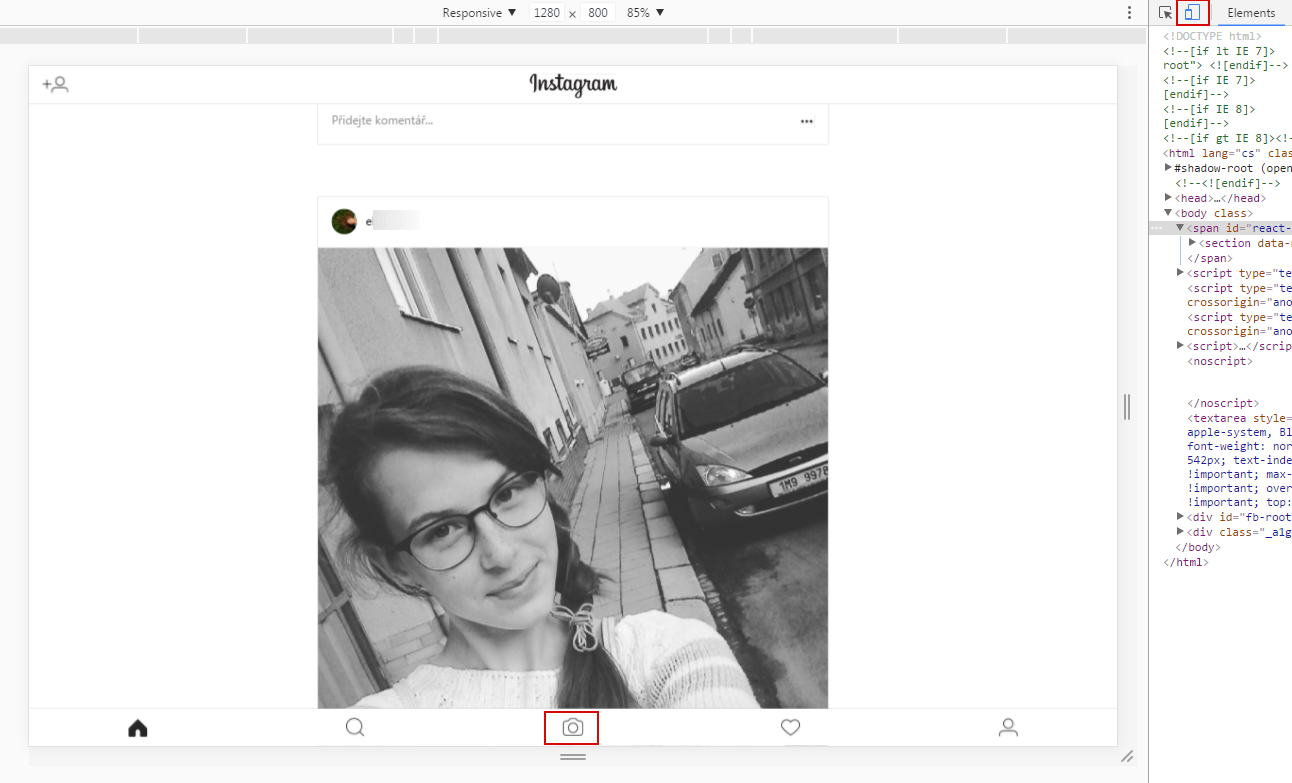The image size is (1292, 783).
Task: Click the viewport height field showing 800
Action: (598, 13)
